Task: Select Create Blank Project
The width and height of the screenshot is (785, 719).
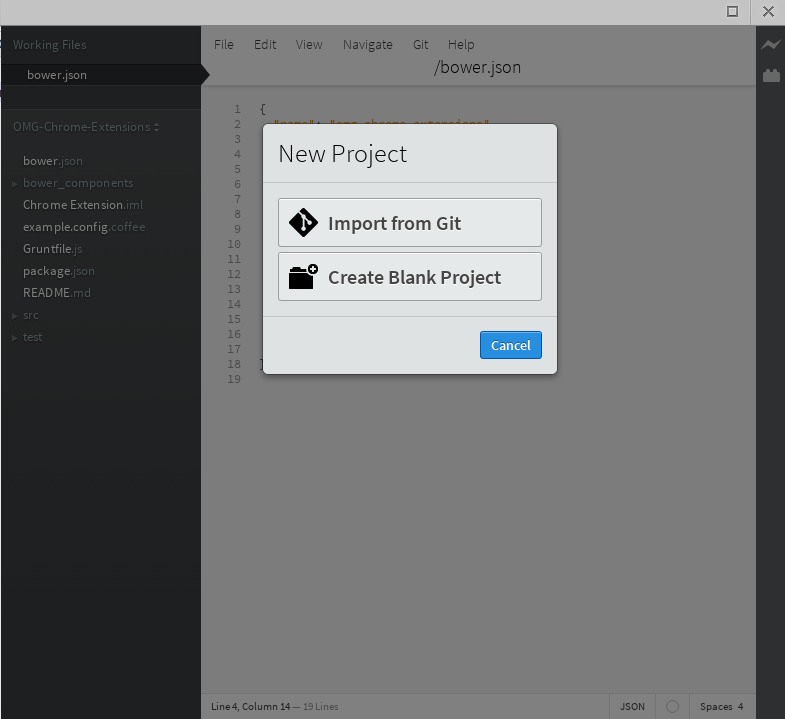Action: click(x=410, y=277)
